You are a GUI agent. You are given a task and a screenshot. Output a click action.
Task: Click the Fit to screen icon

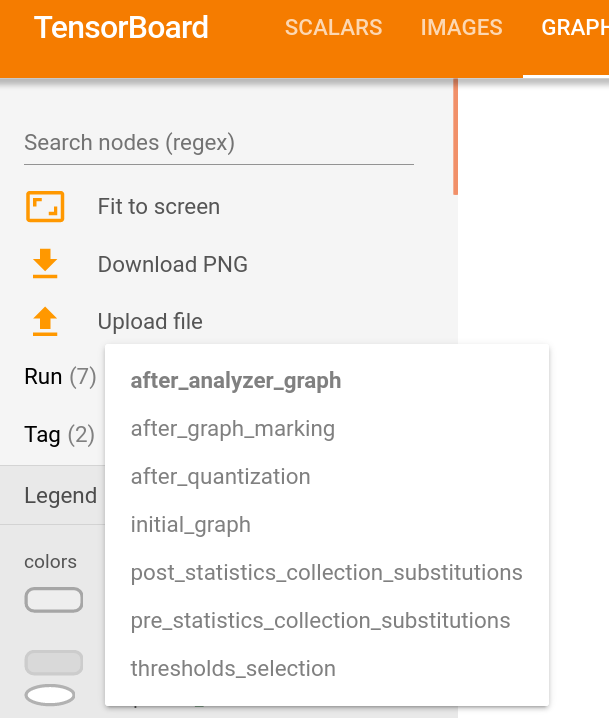[x=45, y=207]
